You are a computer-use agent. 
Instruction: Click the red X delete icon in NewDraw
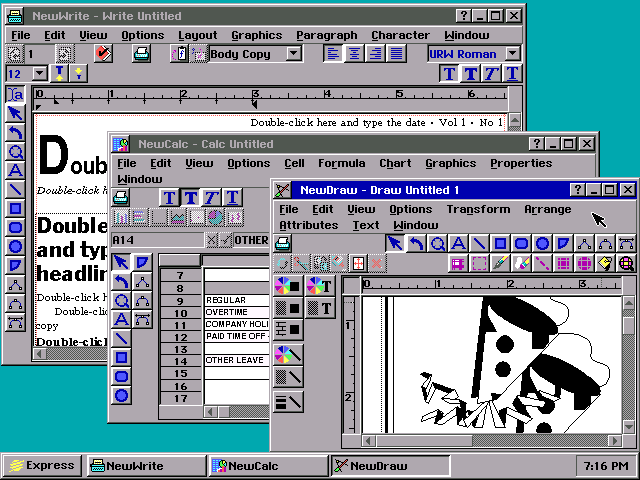pos(376,263)
